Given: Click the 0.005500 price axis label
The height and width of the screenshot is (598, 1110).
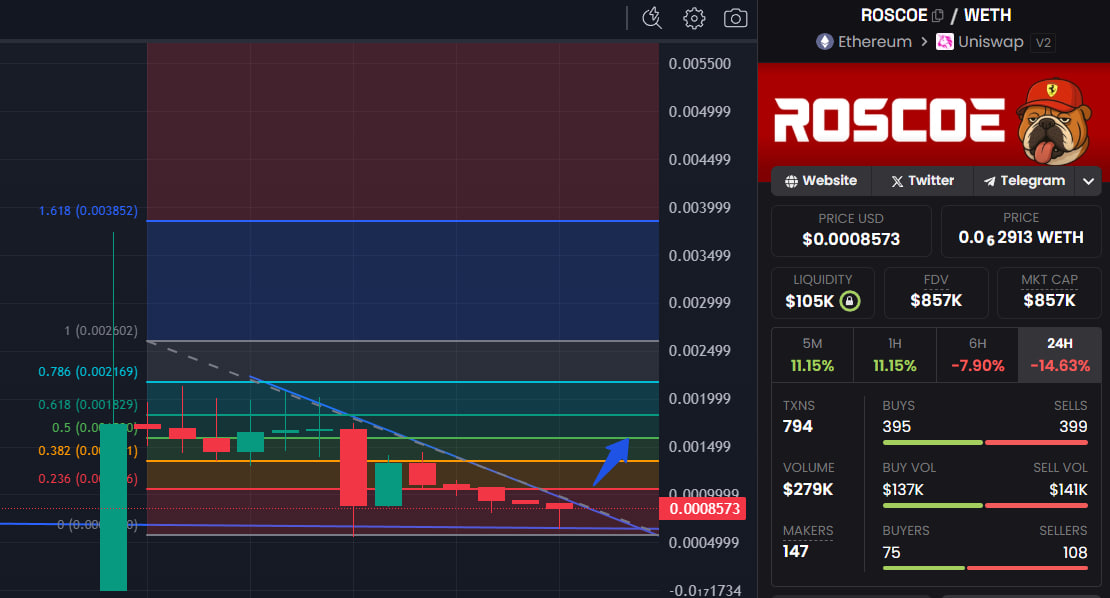Looking at the screenshot, I should click(x=699, y=64).
